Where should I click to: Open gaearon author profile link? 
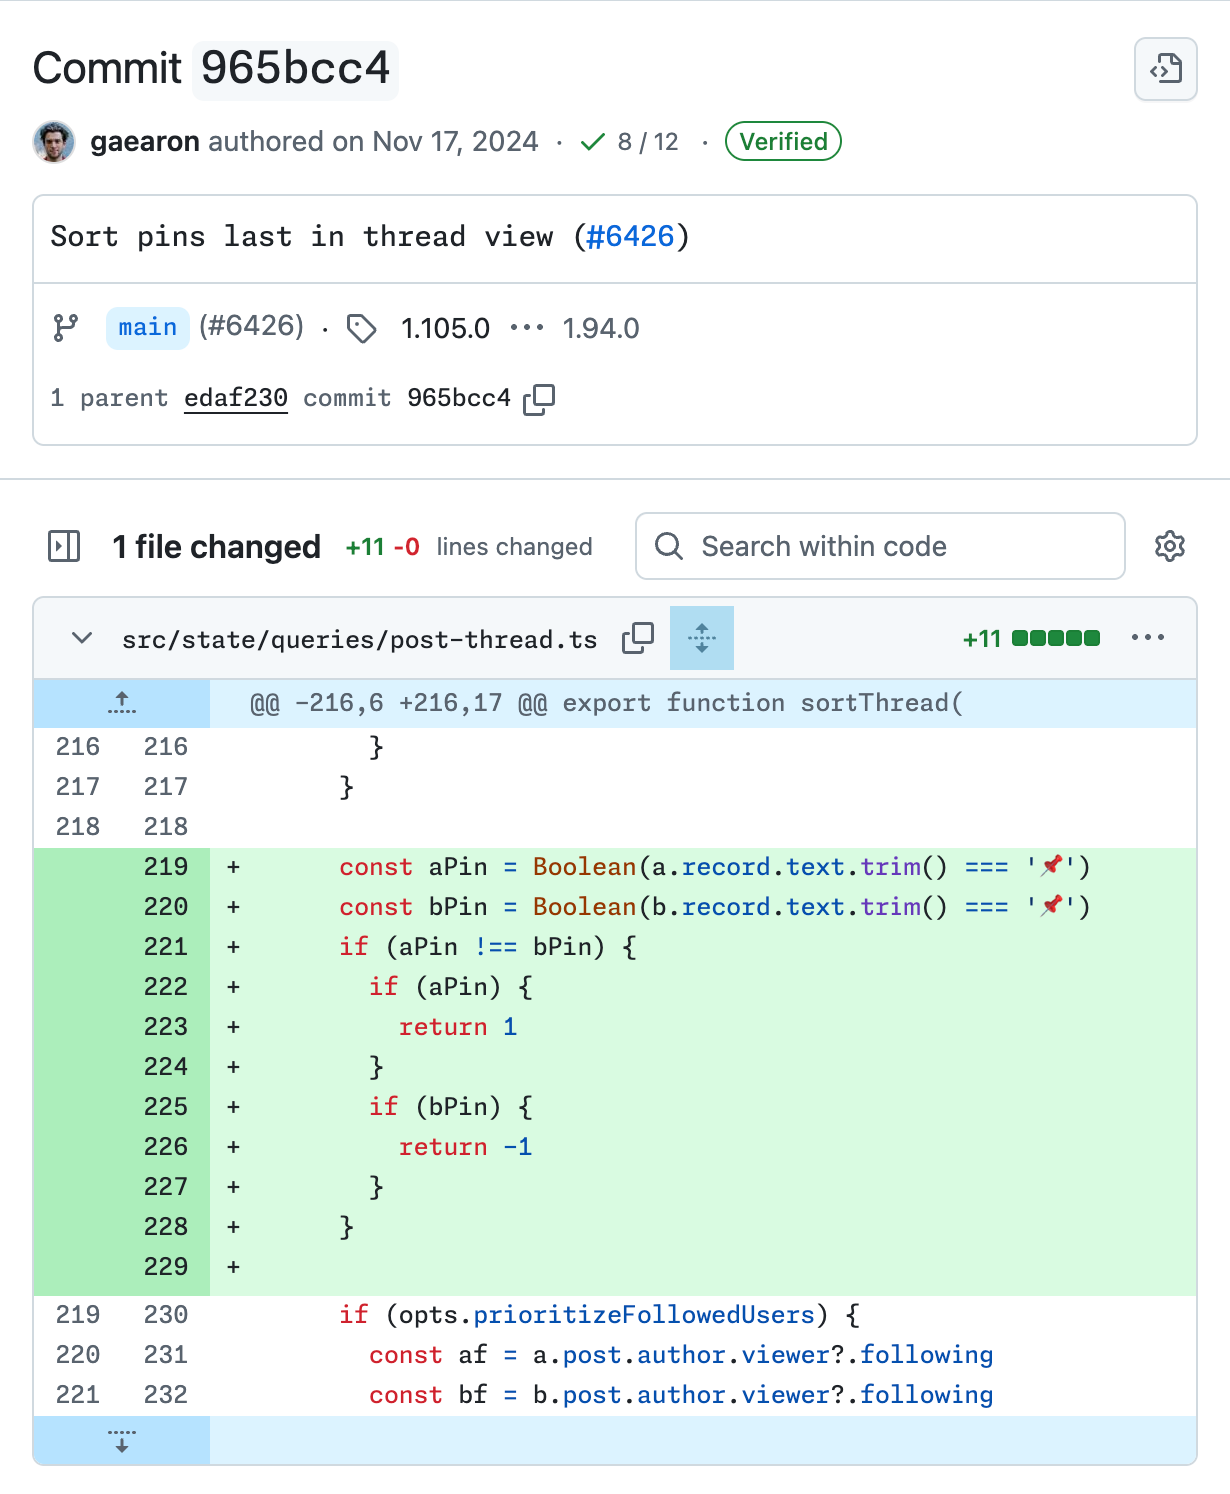coord(145,142)
